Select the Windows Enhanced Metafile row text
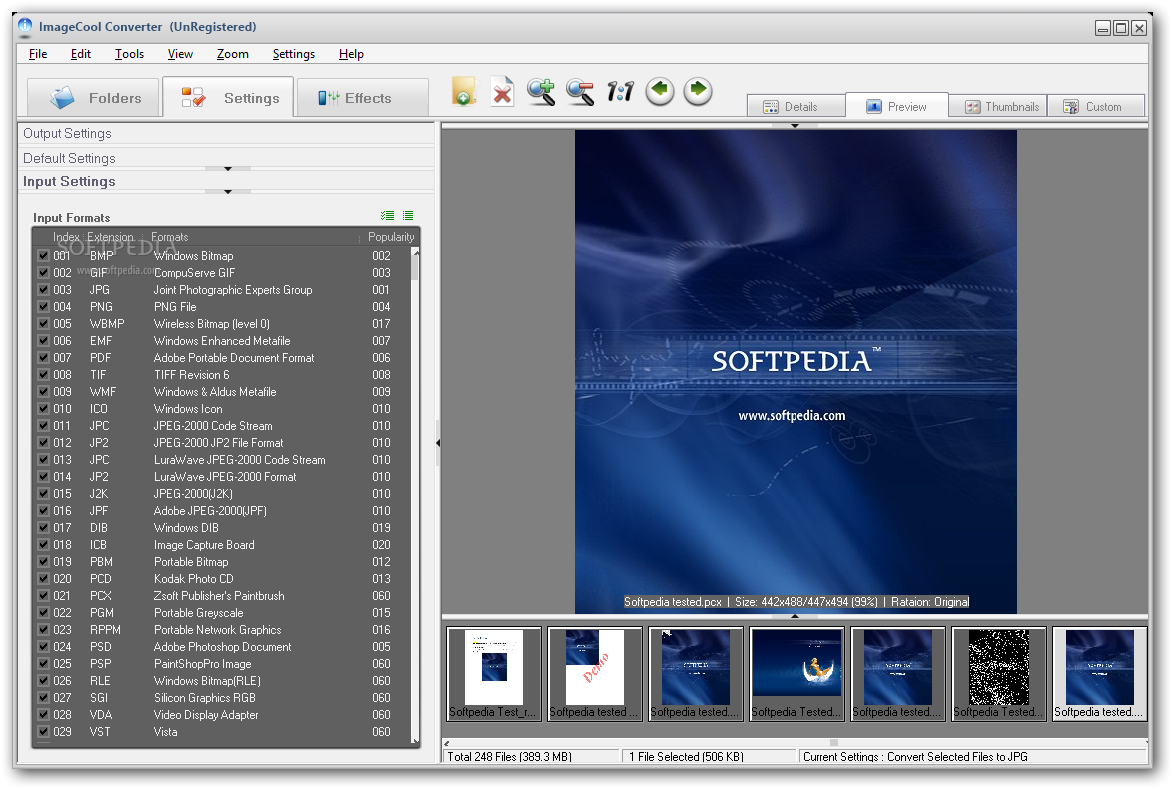This screenshot has width=1173, height=789. pos(221,340)
